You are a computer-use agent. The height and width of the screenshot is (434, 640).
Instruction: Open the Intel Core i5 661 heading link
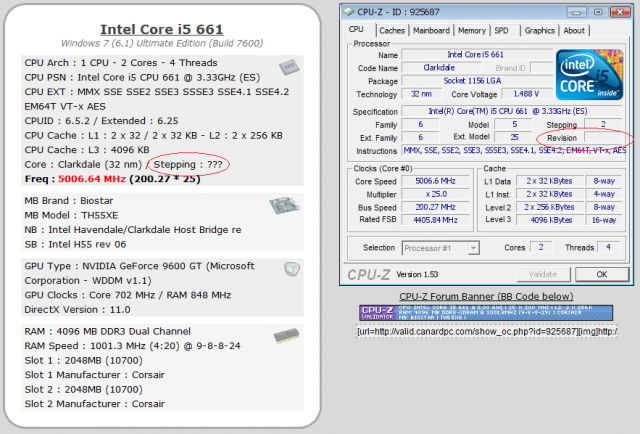(162, 29)
